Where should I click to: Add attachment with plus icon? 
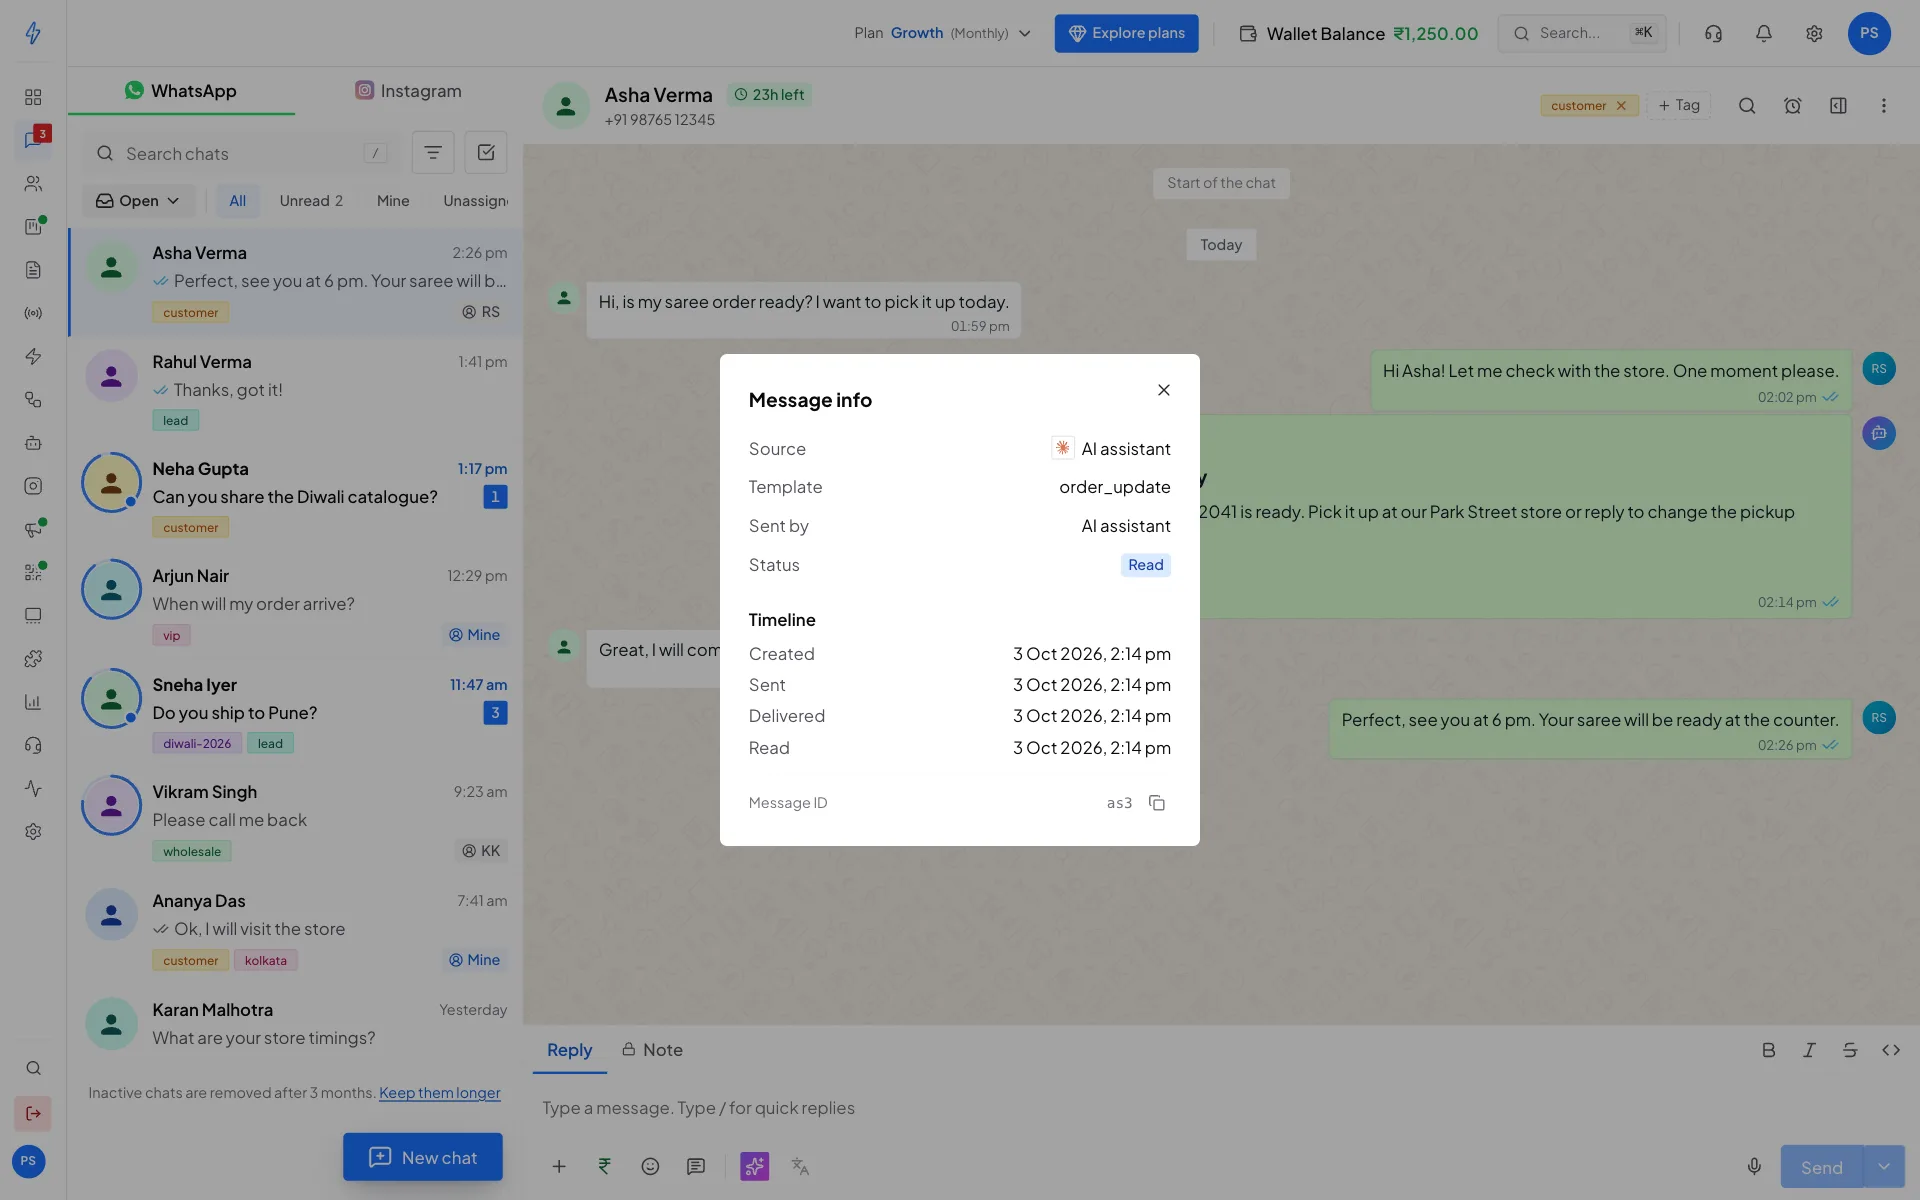(x=559, y=1166)
